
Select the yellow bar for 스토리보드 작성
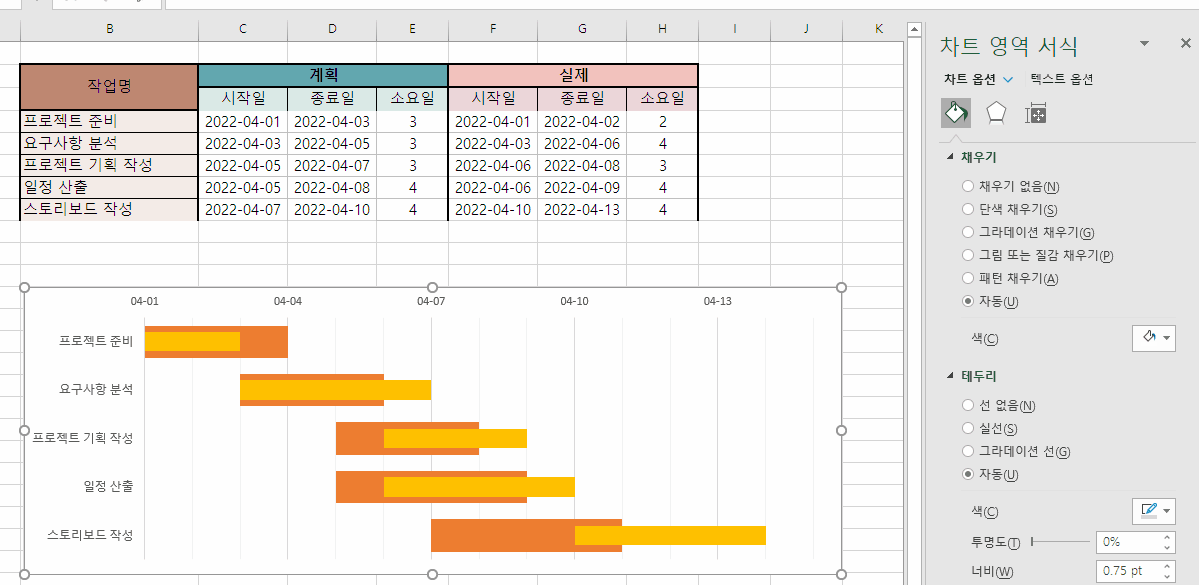point(670,535)
